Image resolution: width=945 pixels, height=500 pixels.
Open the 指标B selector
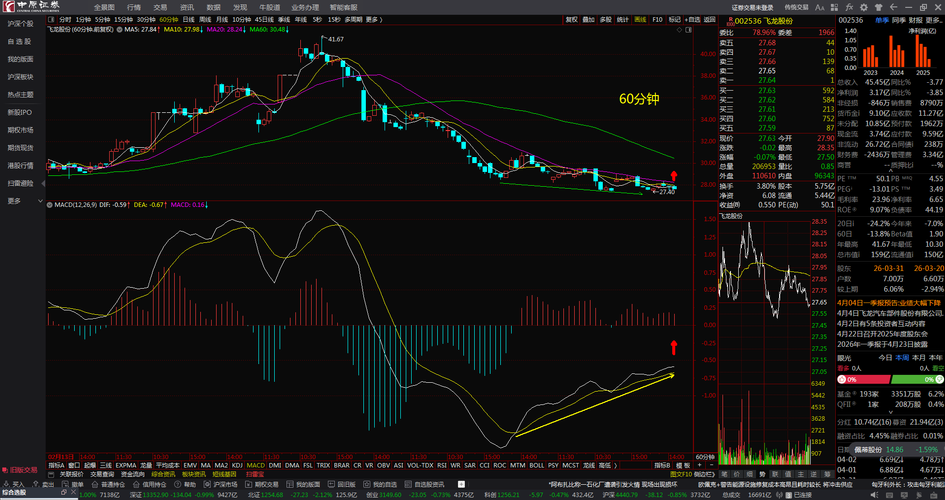click(662, 465)
